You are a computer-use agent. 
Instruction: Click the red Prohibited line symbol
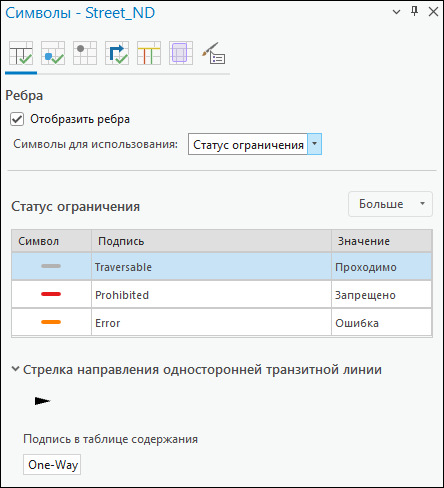(51, 294)
